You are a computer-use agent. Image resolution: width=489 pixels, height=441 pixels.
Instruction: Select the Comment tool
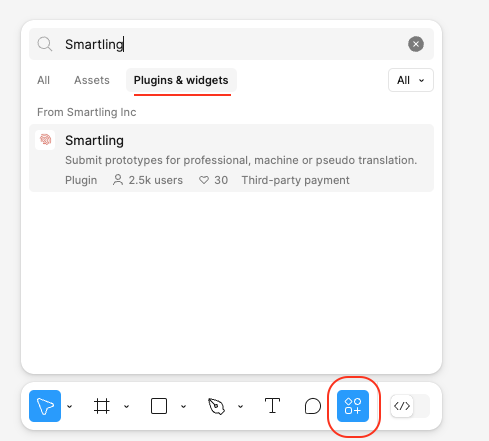click(313, 406)
